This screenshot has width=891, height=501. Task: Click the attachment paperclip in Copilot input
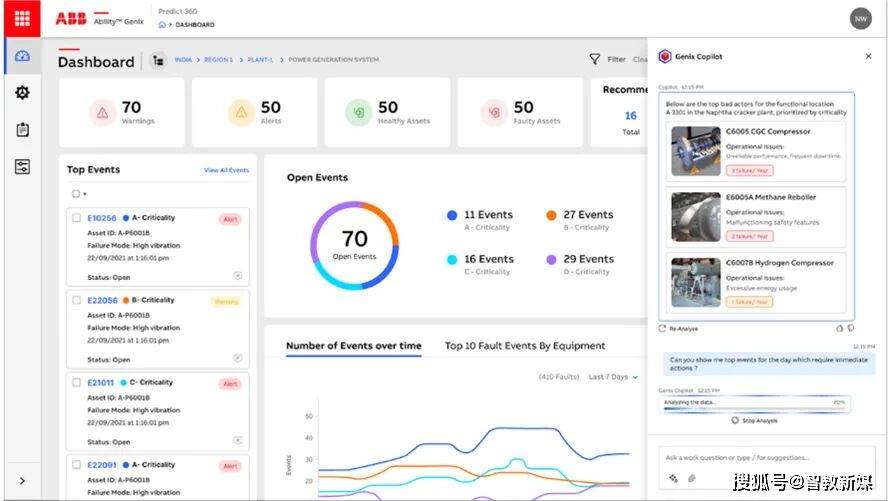coord(691,478)
